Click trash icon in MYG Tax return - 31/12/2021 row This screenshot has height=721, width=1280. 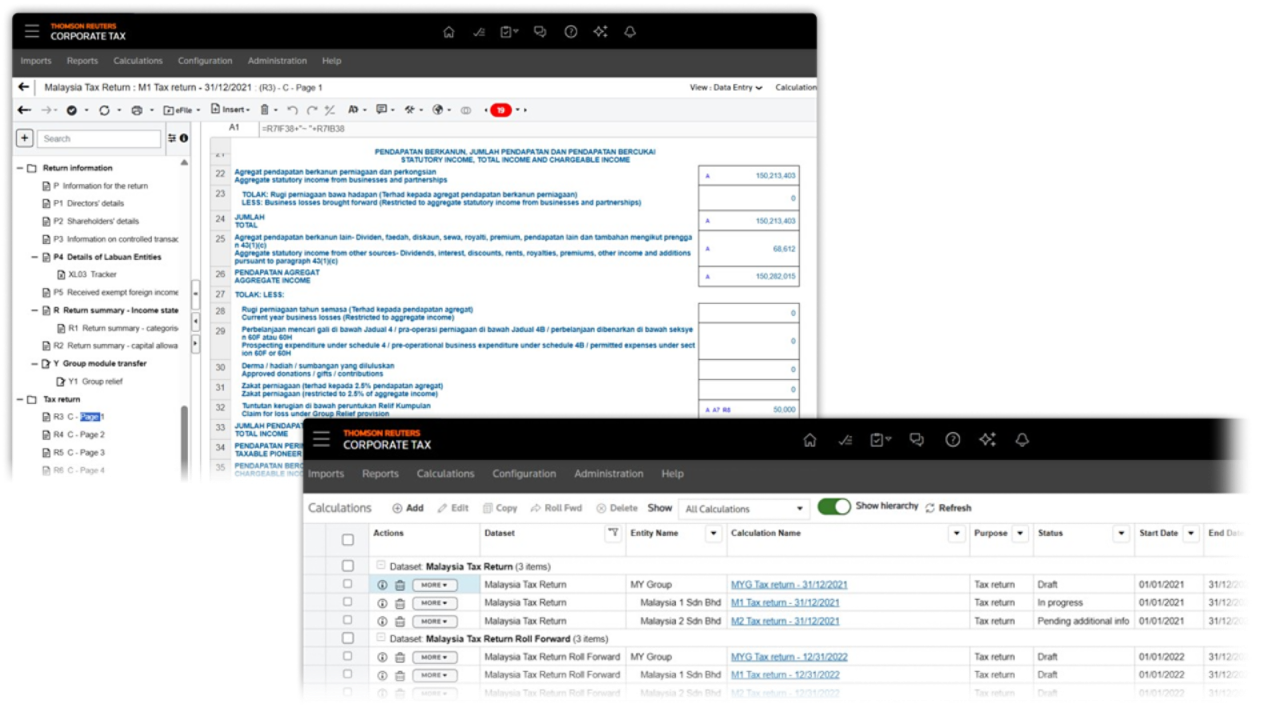click(400, 585)
